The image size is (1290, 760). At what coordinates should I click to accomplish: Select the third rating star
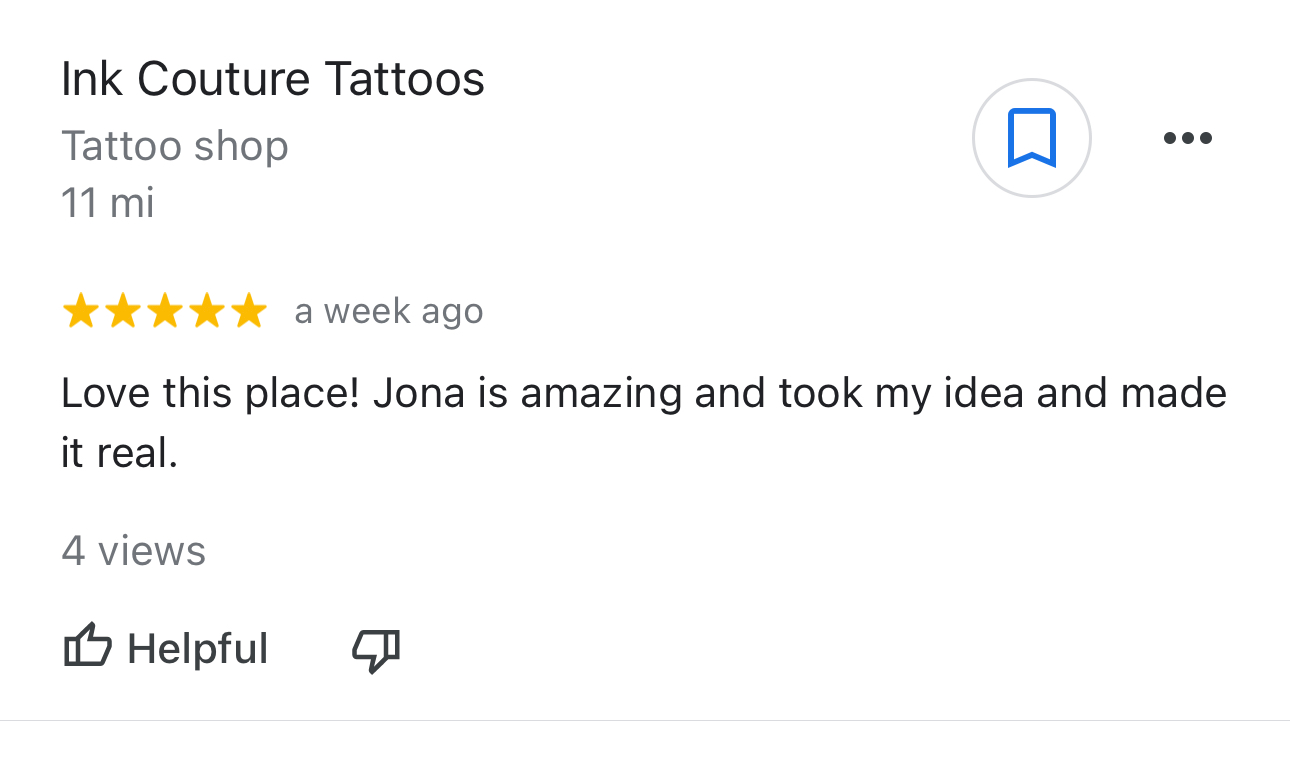[164, 312]
